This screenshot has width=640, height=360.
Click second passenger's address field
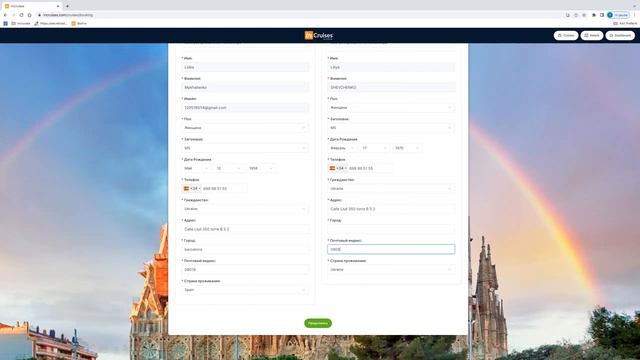click(x=391, y=209)
